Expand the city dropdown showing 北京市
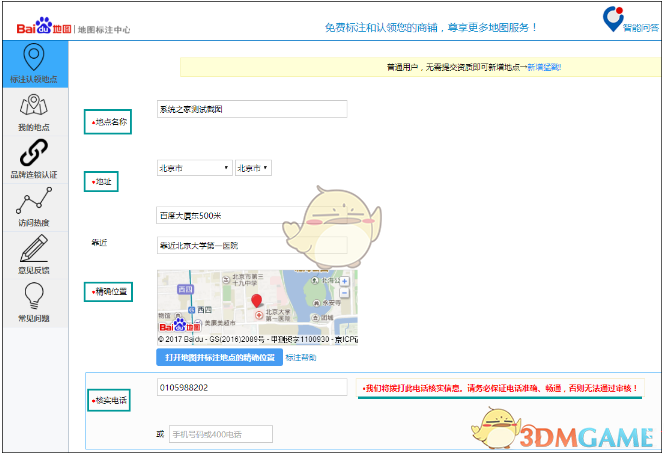Image resolution: width=664 pixels, height=456 pixels. click(x=253, y=168)
